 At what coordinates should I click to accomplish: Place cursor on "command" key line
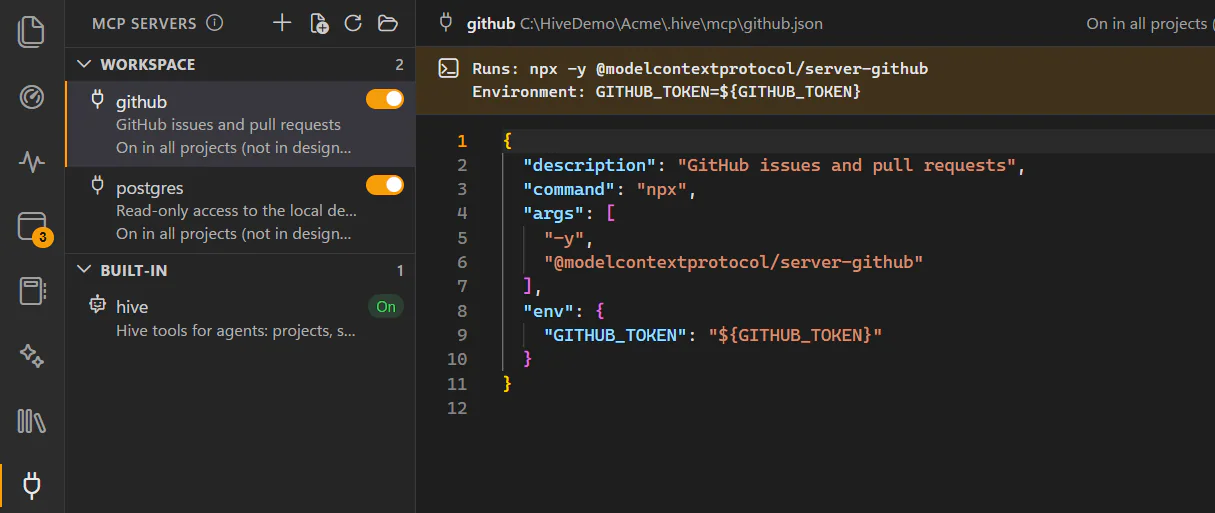click(570, 189)
